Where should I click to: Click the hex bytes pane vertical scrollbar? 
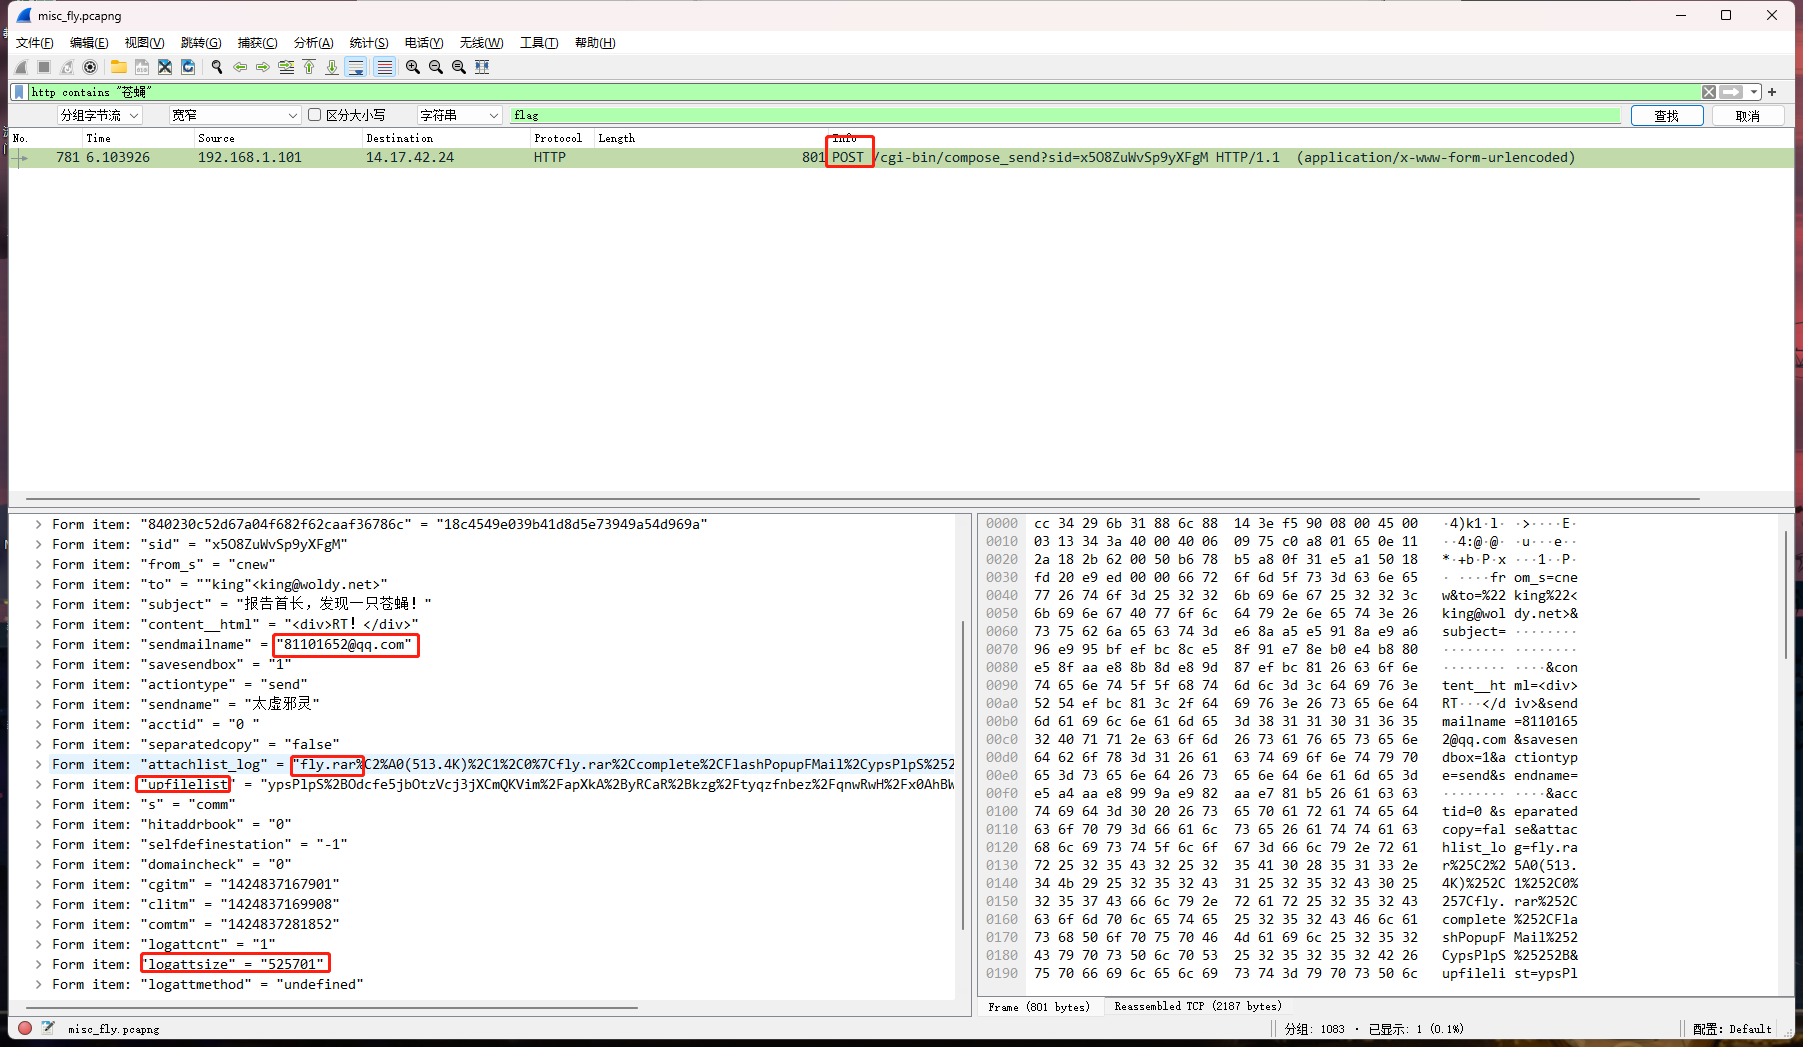(1786, 595)
